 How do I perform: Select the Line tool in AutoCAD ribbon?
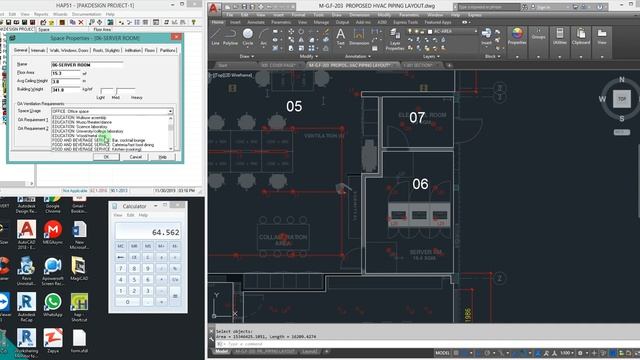click(x=216, y=36)
